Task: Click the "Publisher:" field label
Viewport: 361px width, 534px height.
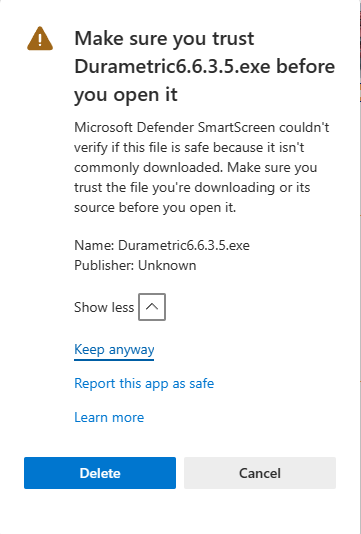Action: click(104, 265)
